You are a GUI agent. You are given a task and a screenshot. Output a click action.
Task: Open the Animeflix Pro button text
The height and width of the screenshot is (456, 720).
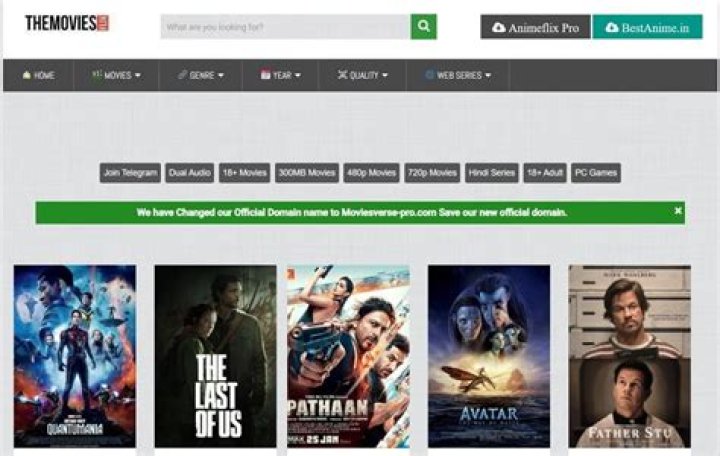pyautogui.click(x=543, y=28)
